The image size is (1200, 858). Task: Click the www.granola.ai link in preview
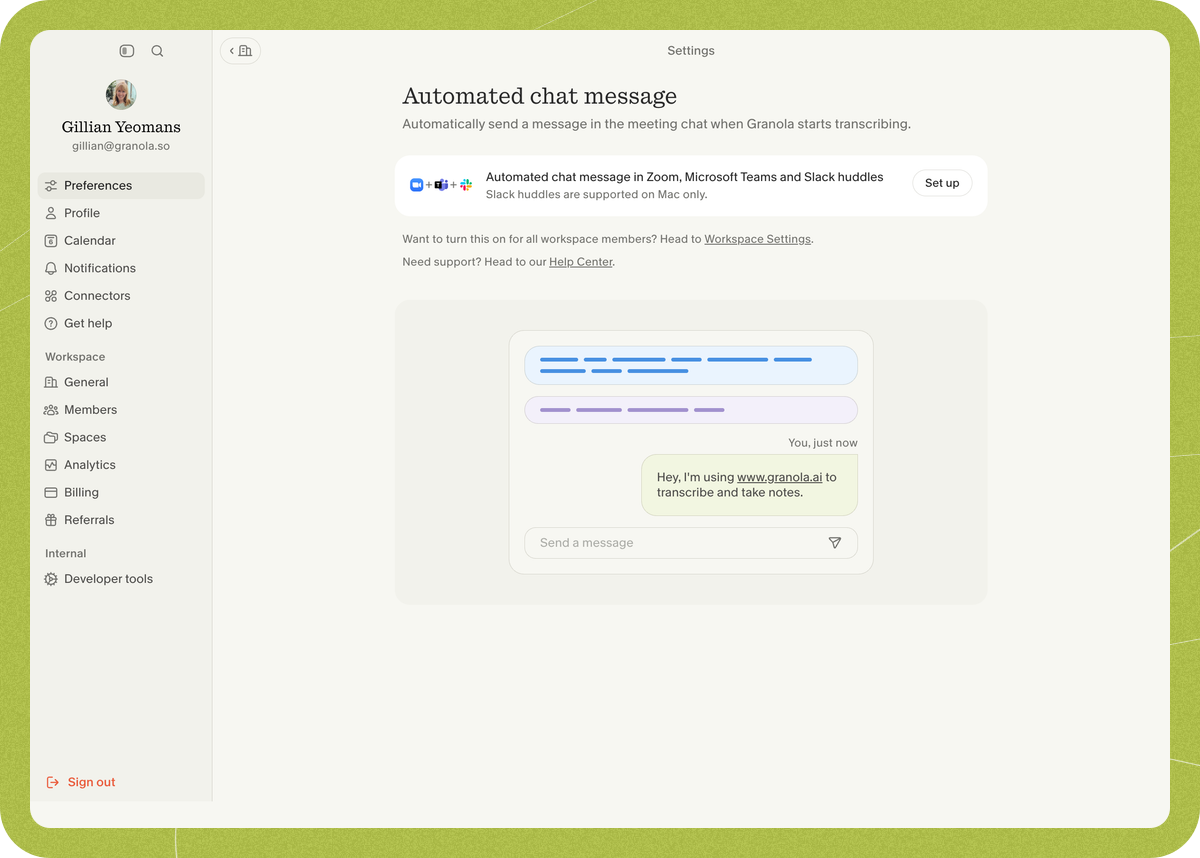pos(779,477)
